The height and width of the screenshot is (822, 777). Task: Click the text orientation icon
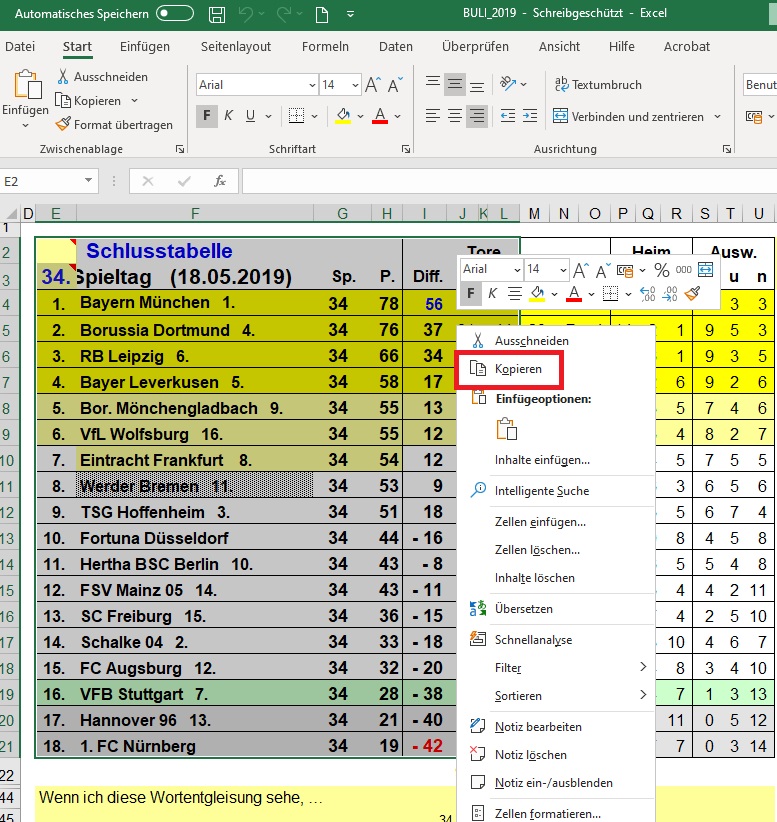pyautogui.click(x=508, y=84)
